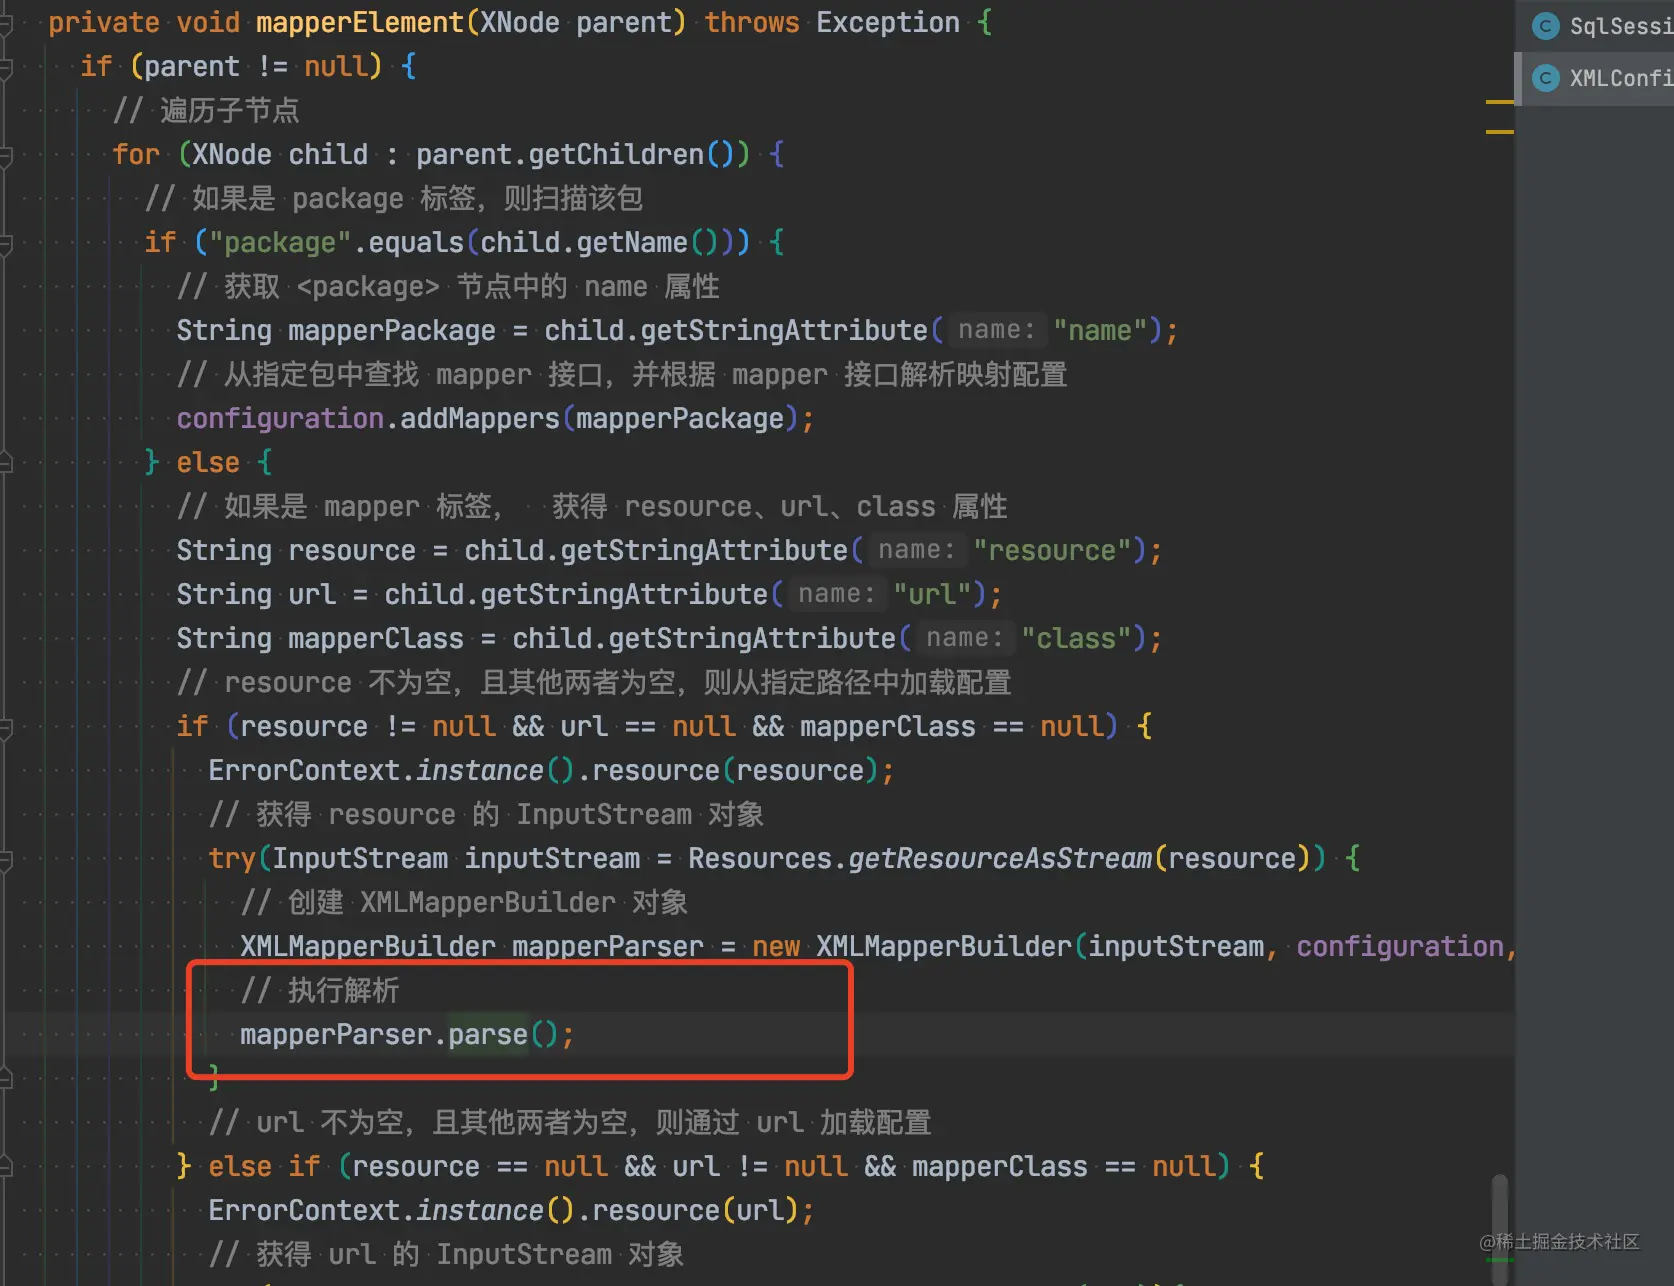Collapse the '} else if (resource == null' fold marker
Image resolution: width=1674 pixels, height=1286 pixels.
coord(5,1167)
